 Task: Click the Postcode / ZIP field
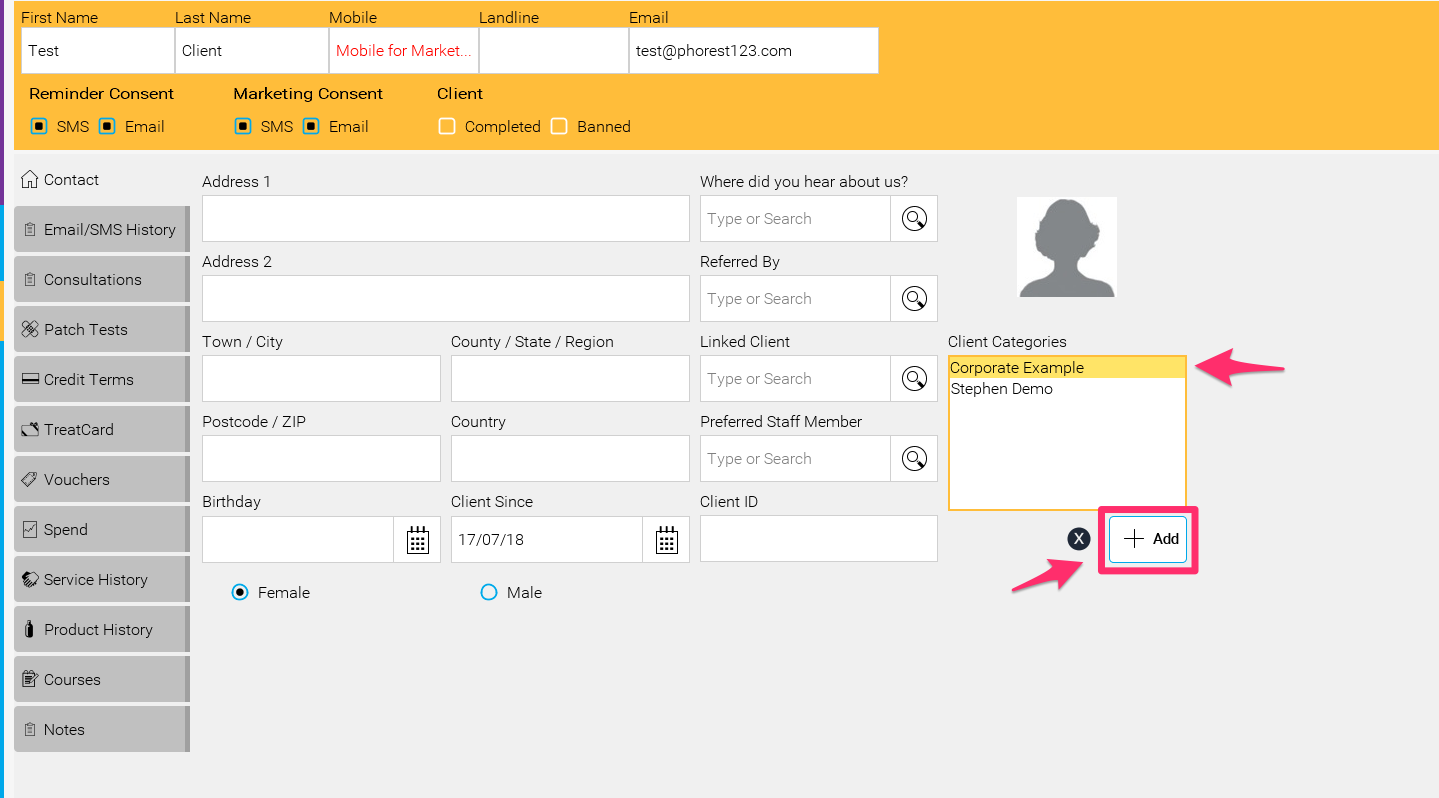(321, 459)
